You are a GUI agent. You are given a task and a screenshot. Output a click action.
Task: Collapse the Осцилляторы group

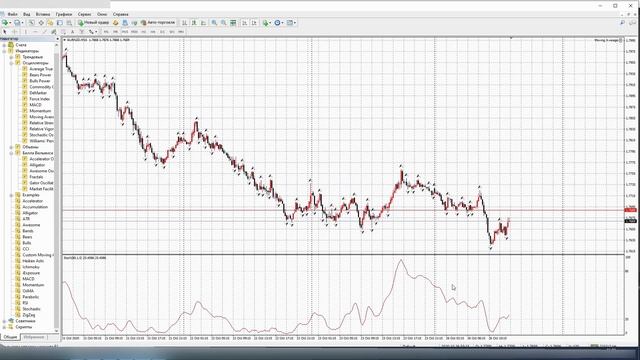point(11,63)
